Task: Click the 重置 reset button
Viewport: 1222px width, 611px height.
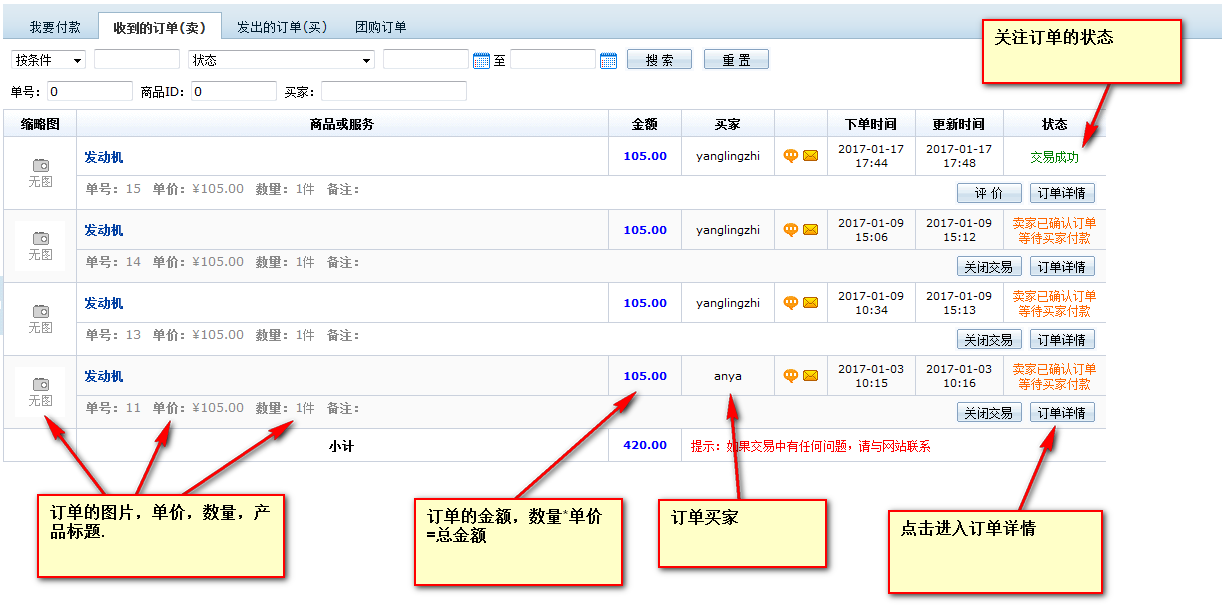Action: (x=736, y=60)
